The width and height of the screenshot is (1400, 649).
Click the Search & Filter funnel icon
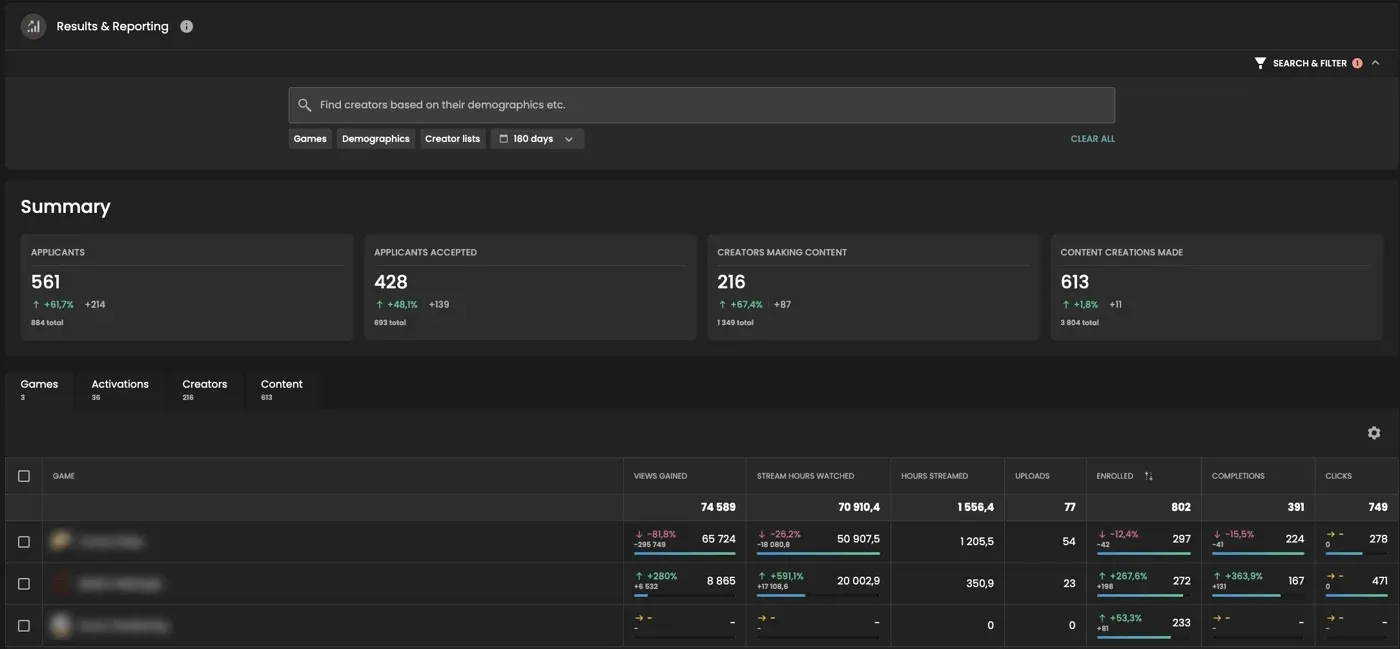point(1260,63)
